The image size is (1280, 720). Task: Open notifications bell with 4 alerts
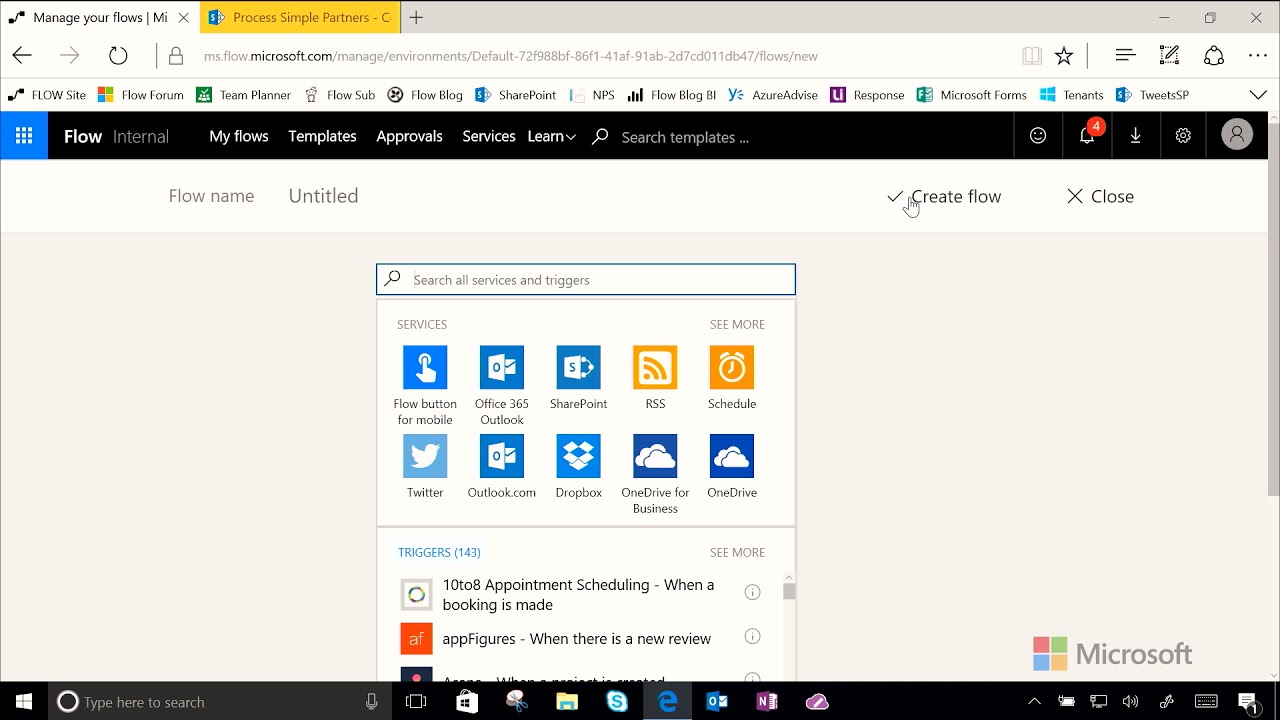pos(1087,136)
